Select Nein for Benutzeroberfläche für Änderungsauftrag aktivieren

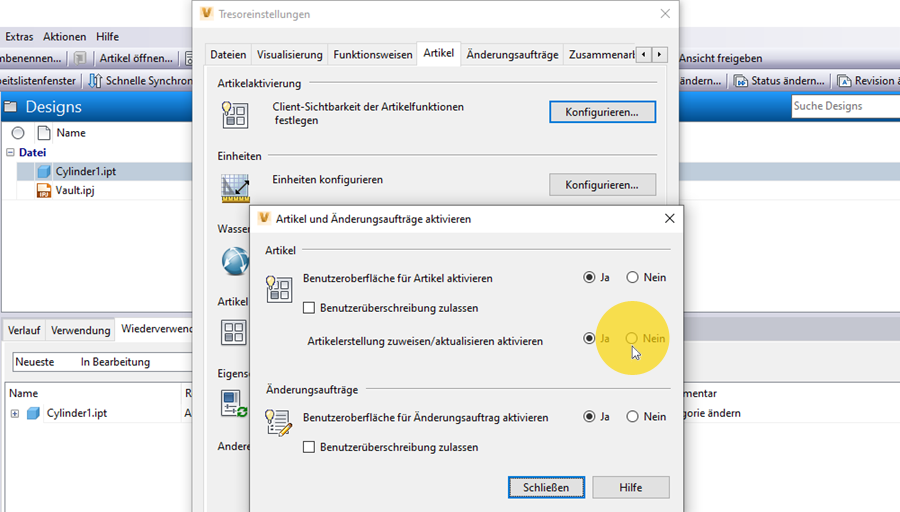pos(632,417)
